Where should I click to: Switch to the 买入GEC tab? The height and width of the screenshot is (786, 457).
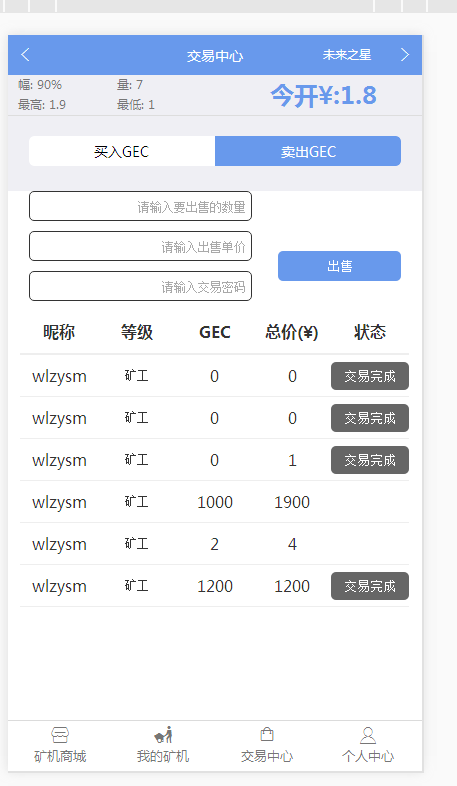point(122,151)
